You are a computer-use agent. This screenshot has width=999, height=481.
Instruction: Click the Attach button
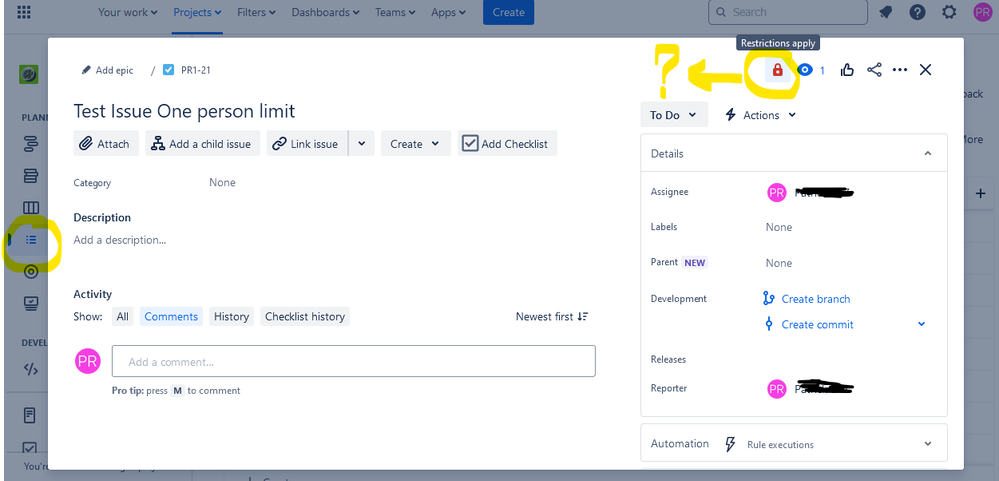click(x=106, y=143)
